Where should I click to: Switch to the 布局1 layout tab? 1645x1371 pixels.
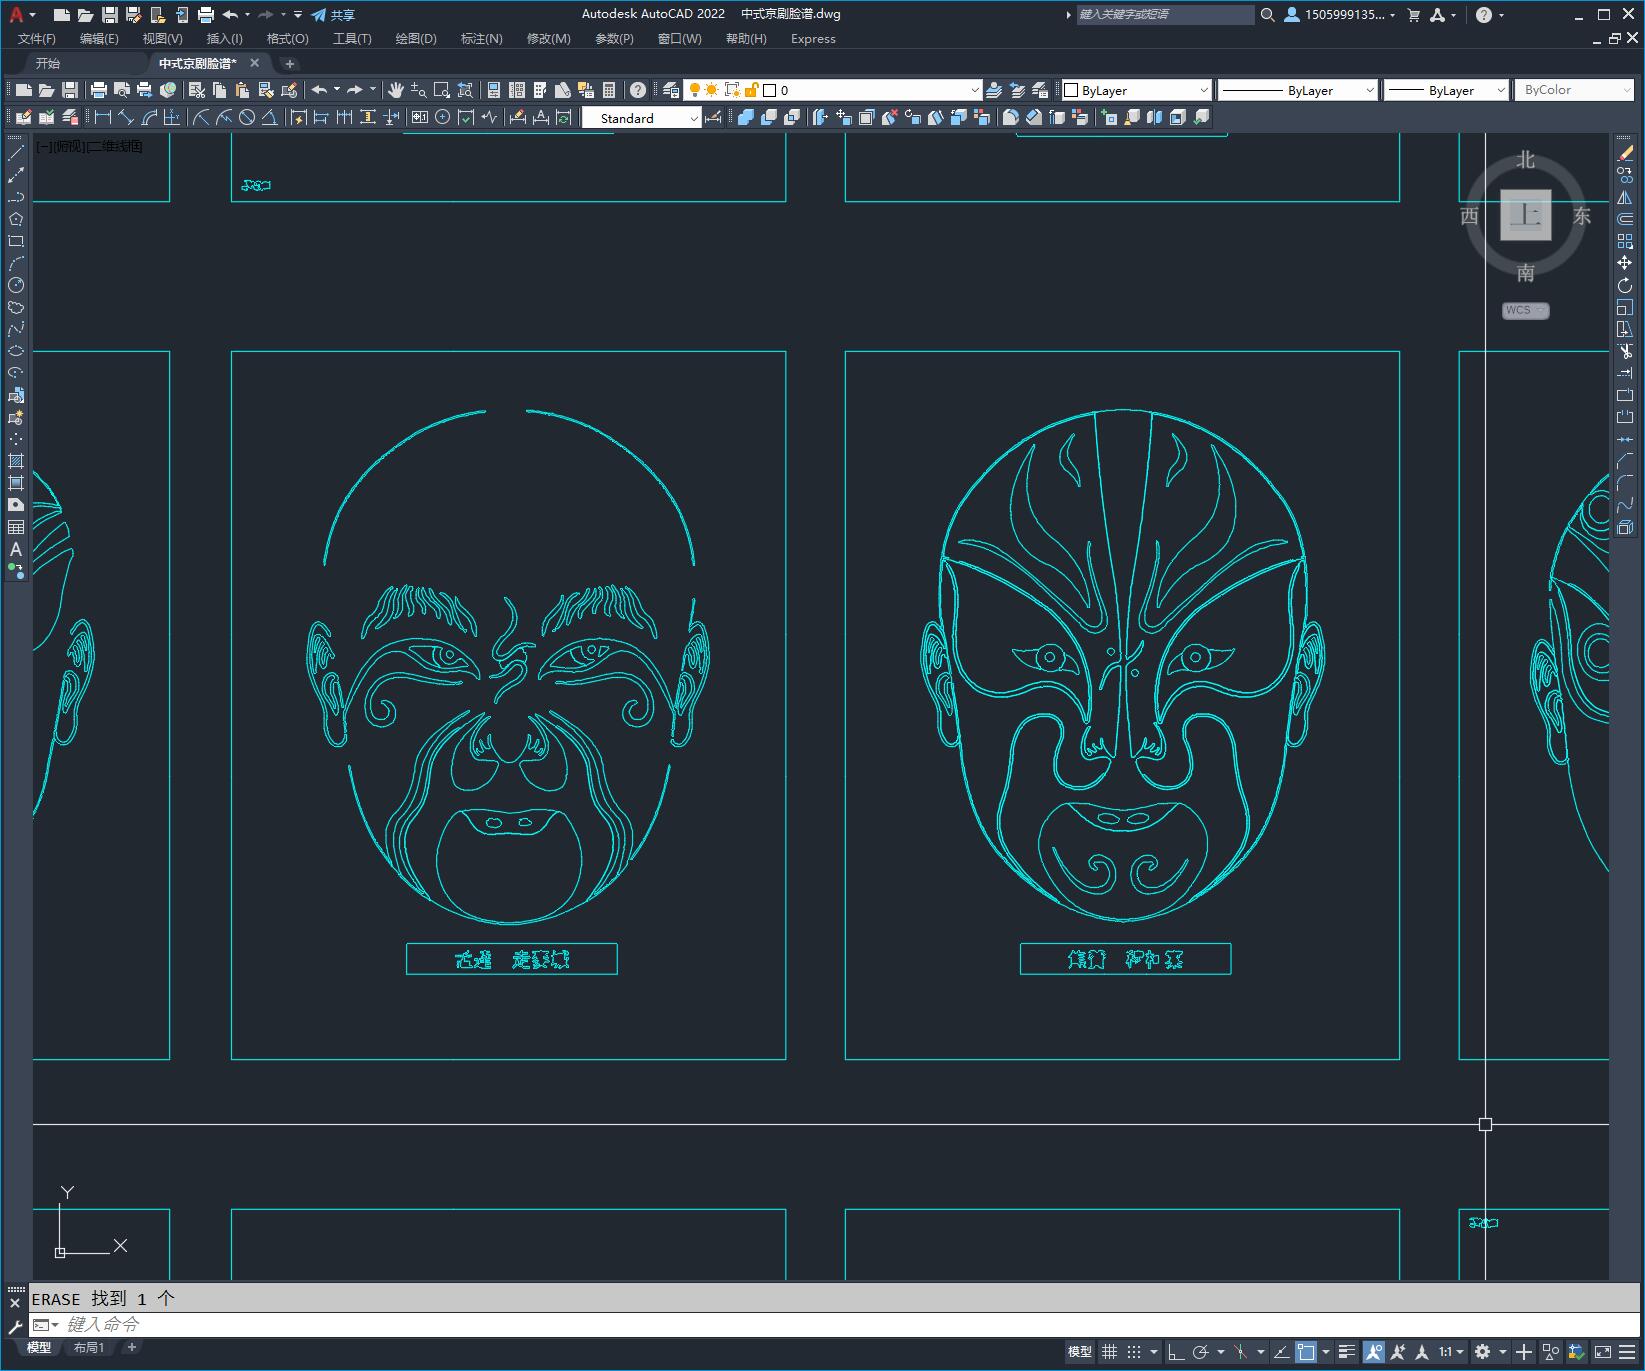[x=89, y=1347]
